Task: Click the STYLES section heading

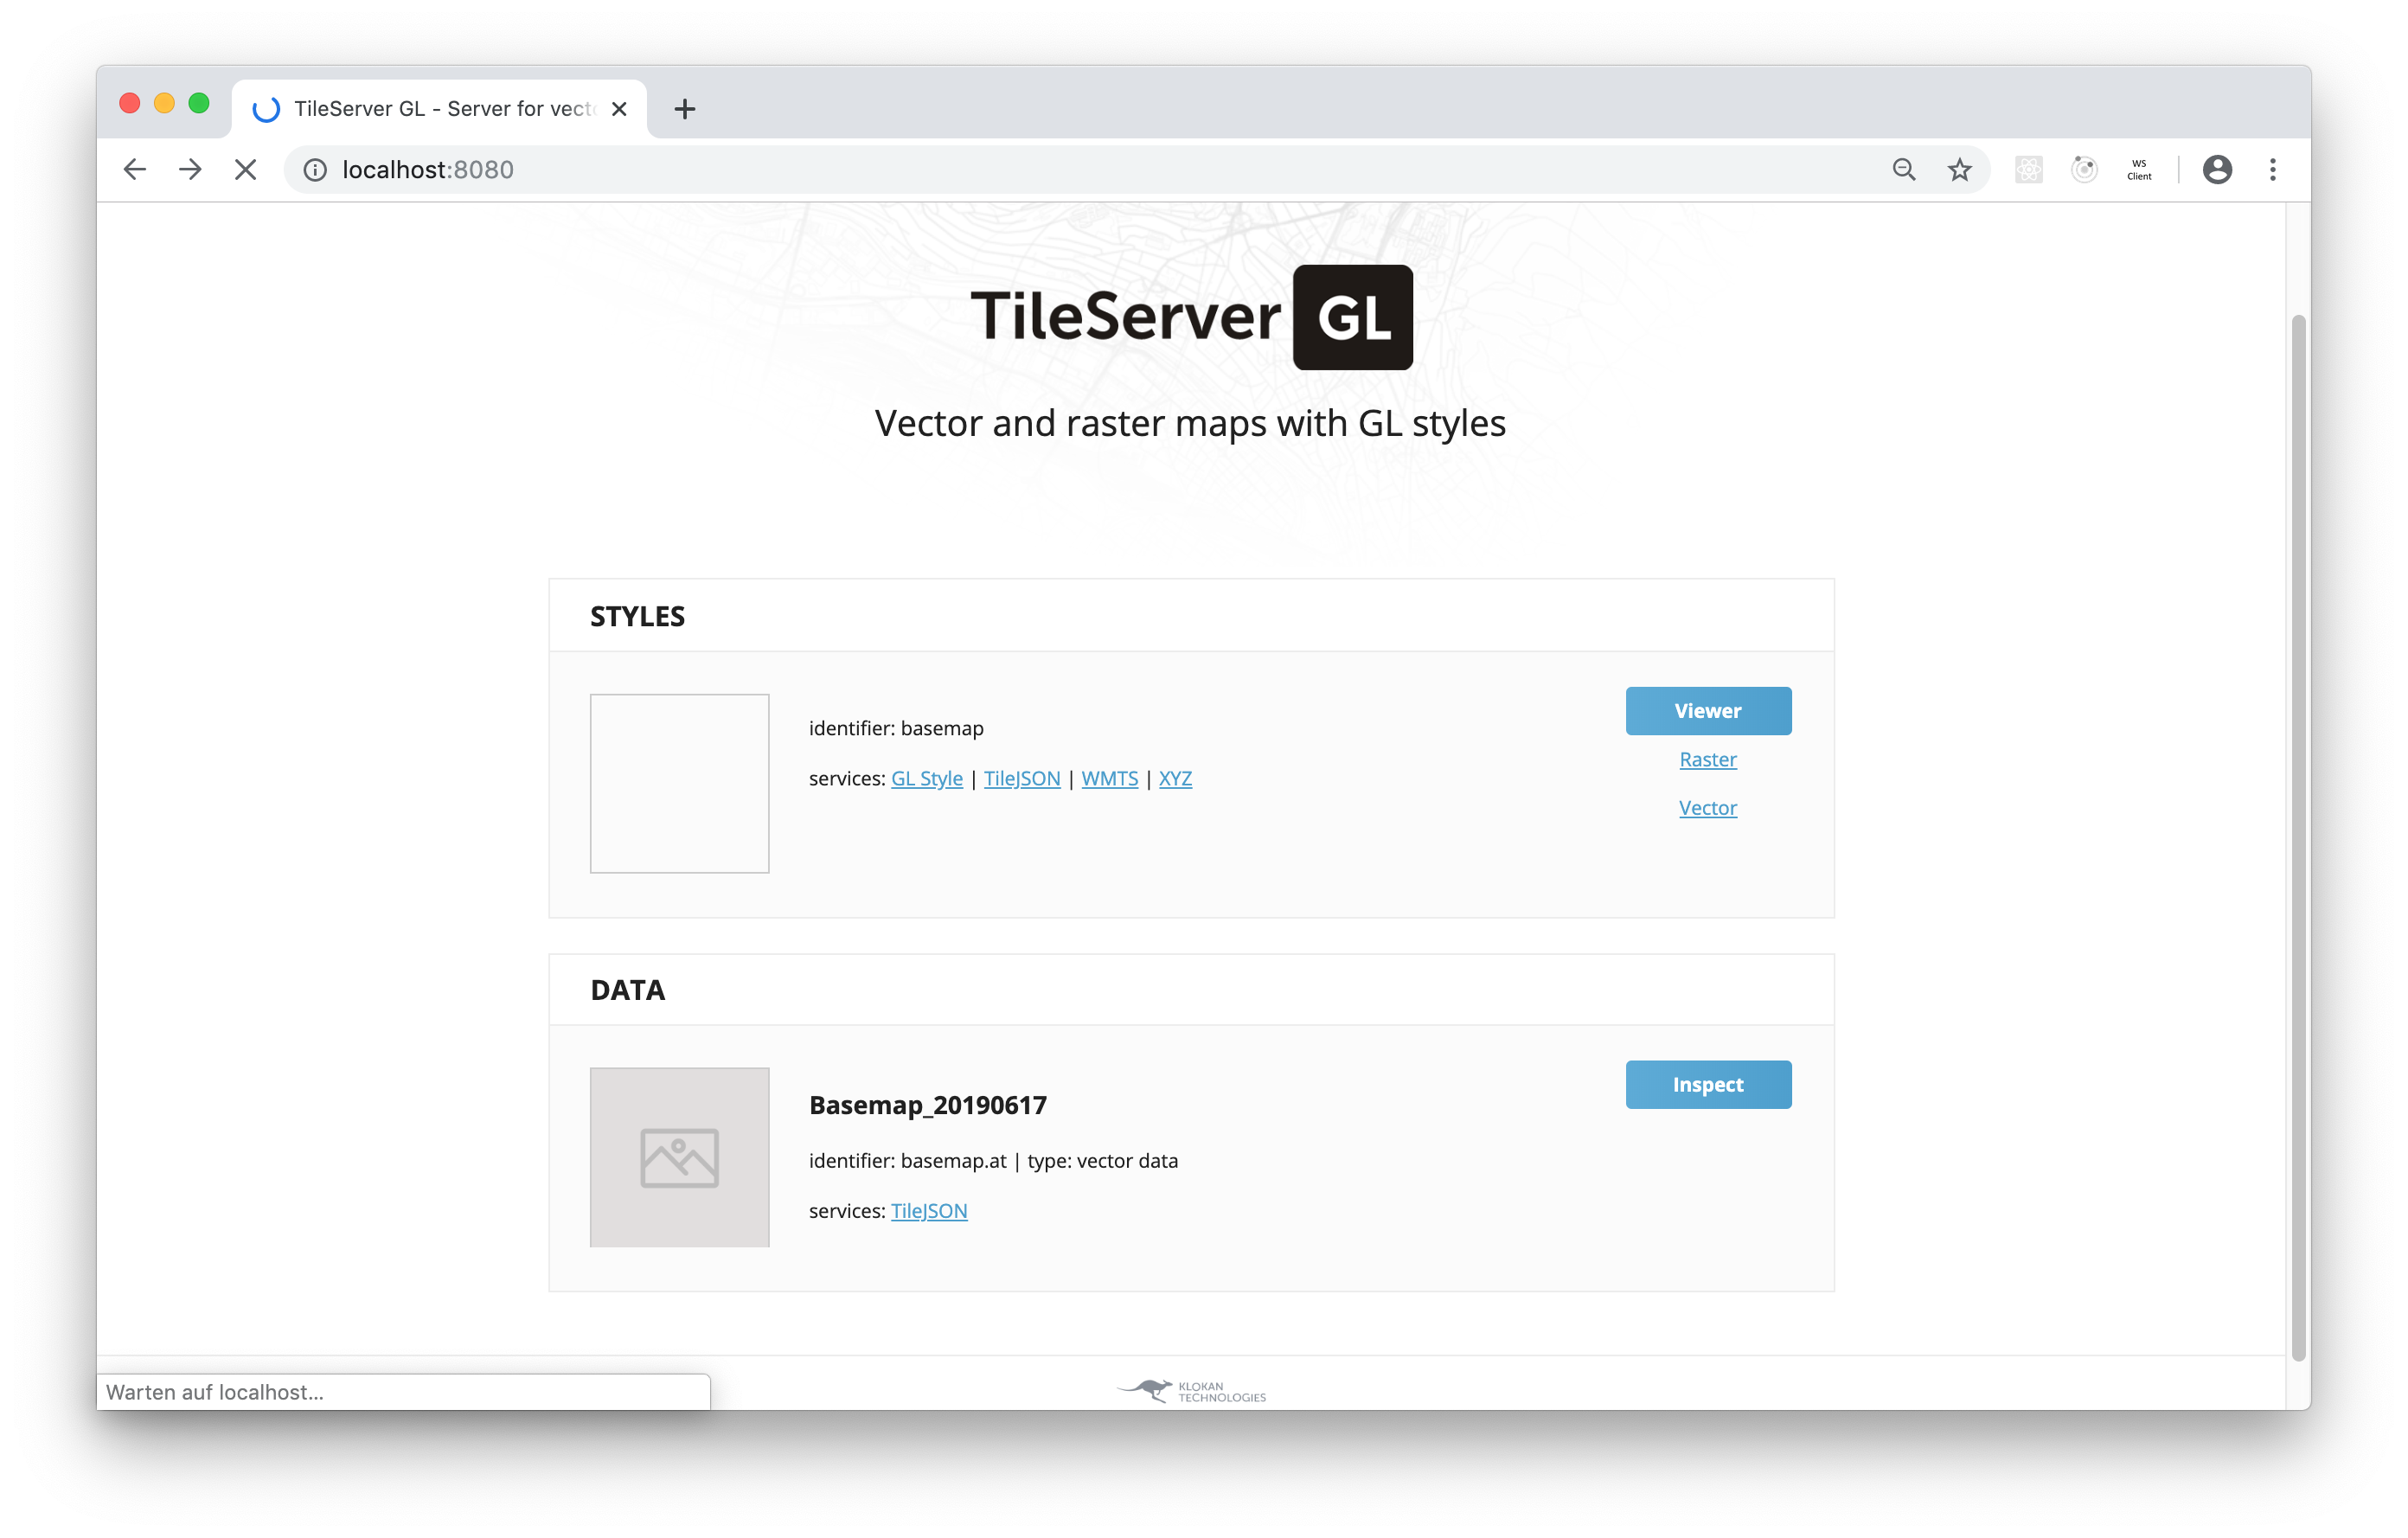Action: pyautogui.click(x=637, y=617)
